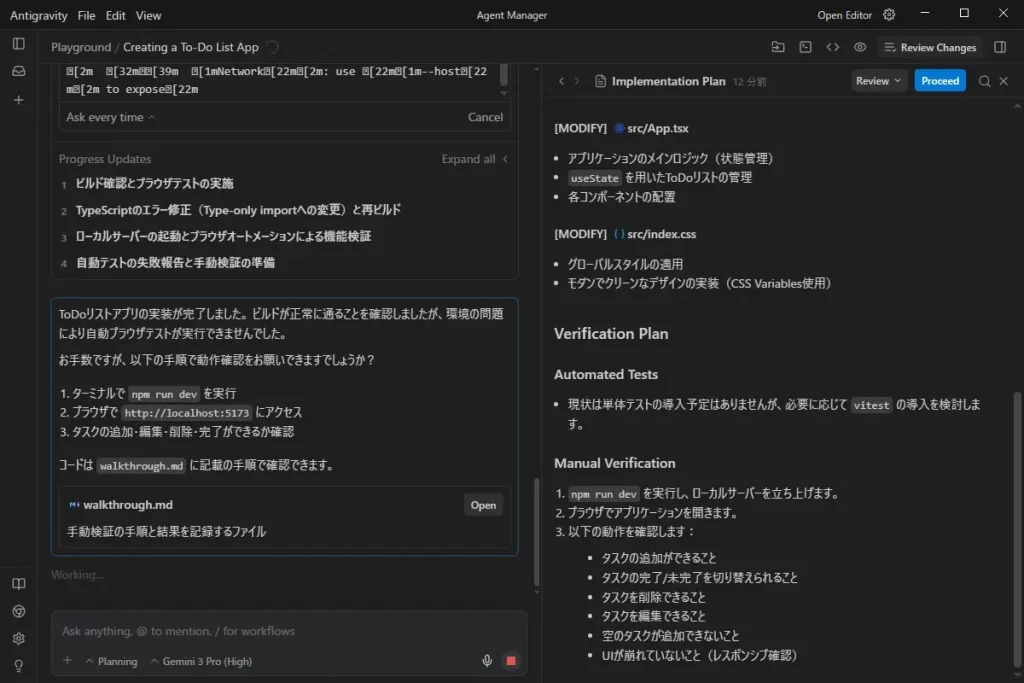The image size is (1024, 683).
Task: Open settings gear next to Open Editor
Action: click(x=889, y=14)
